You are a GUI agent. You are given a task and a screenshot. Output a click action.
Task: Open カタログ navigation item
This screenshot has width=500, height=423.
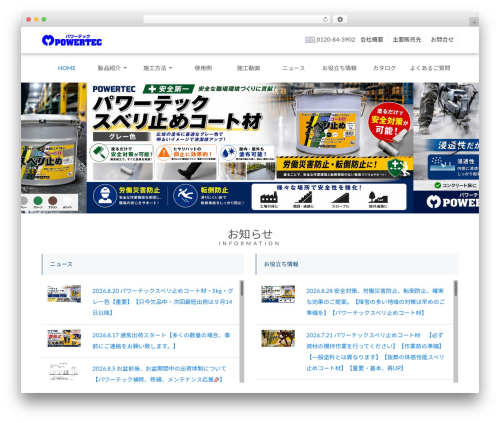pyautogui.click(x=384, y=68)
